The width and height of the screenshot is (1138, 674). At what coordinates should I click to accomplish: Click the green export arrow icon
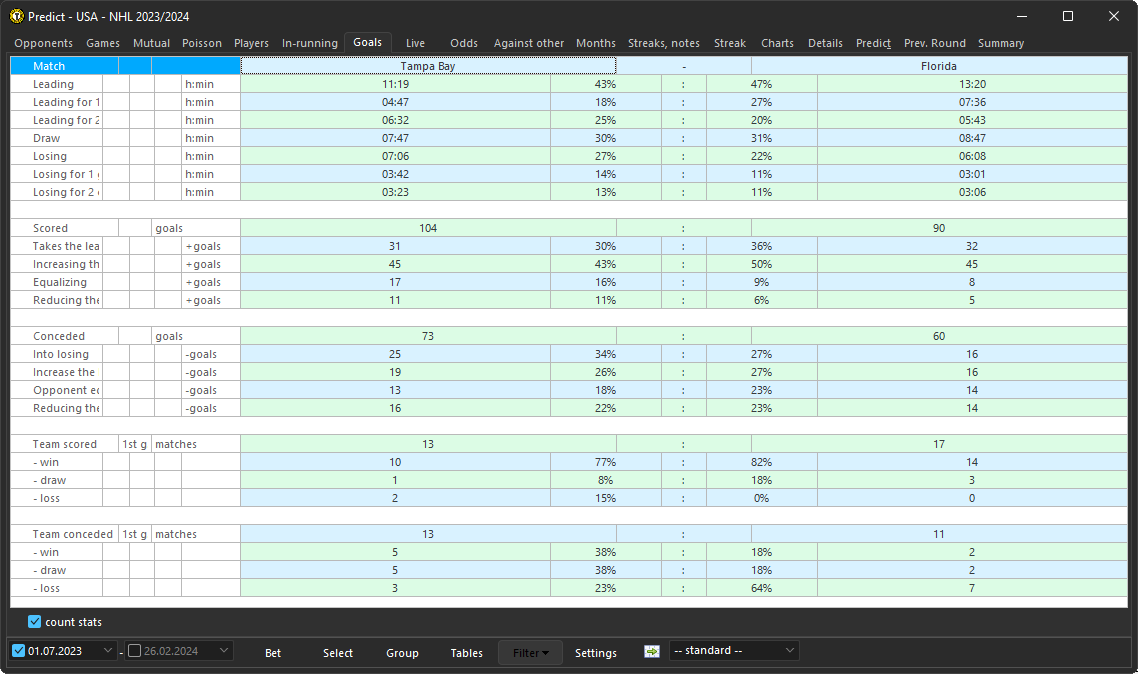[651, 651]
